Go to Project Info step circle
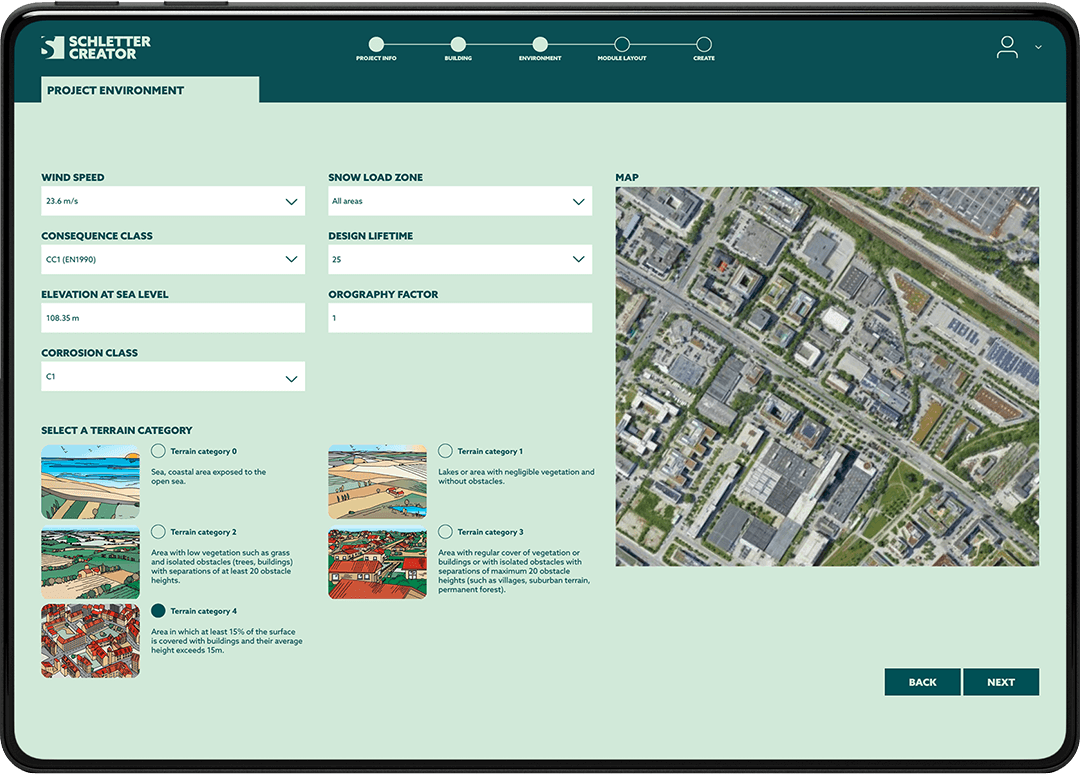This screenshot has width=1080, height=774. click(x=376, y=44)
